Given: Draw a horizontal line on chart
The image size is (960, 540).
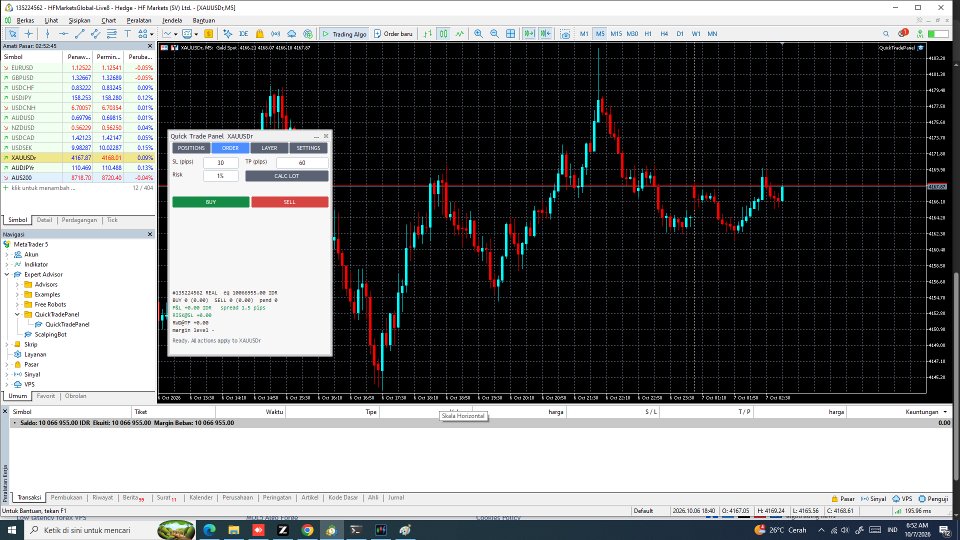Looking at the screenshot, I should tap(63, 34).
